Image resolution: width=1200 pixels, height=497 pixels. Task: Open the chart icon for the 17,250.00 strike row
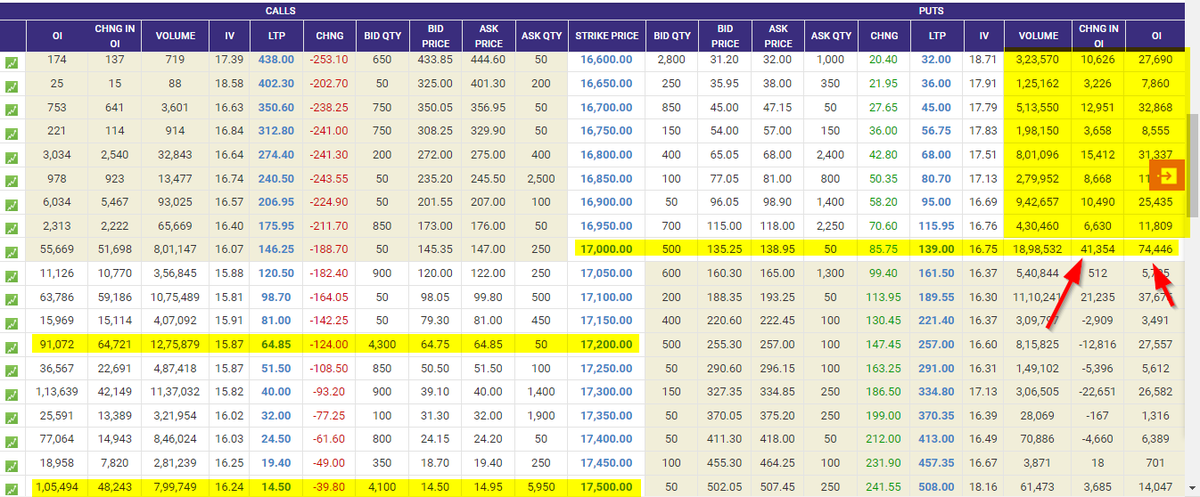tap(12, 369)
